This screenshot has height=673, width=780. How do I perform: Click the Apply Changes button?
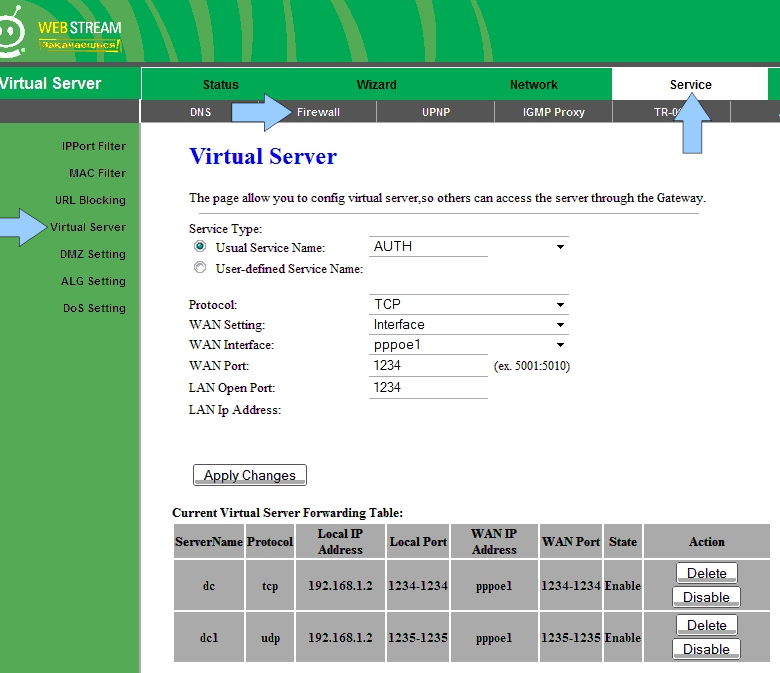(x=250, y=475)
